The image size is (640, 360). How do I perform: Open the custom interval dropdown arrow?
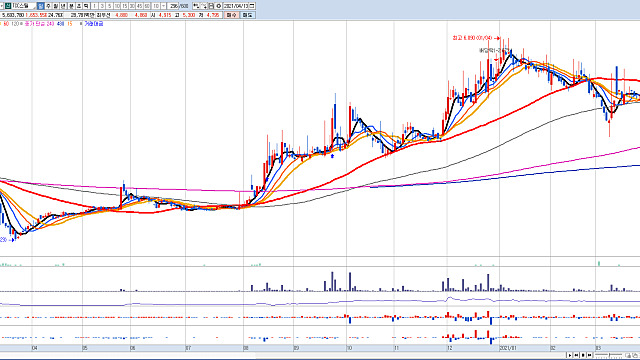(164, 6)
